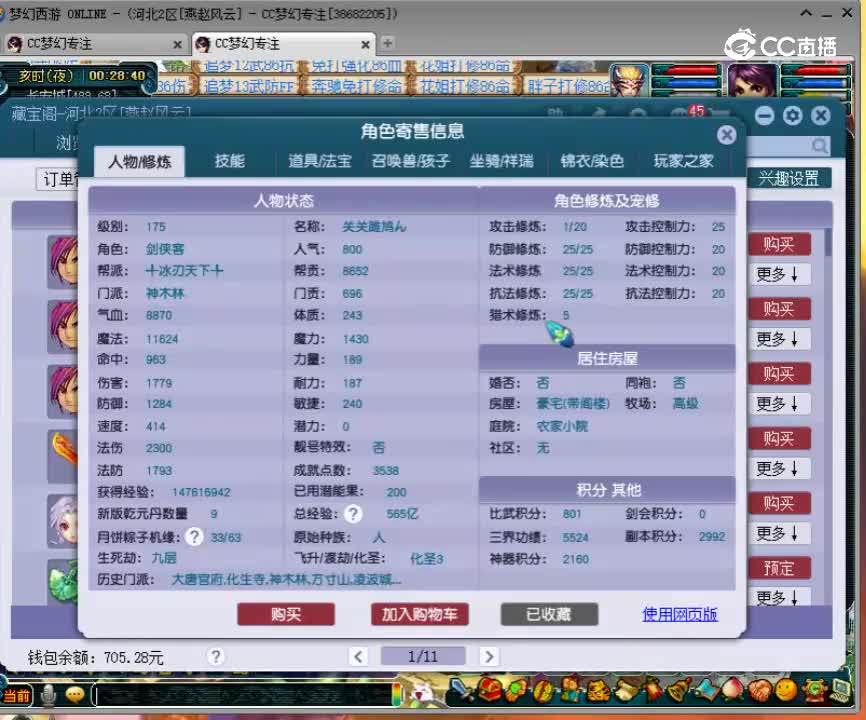Click the pink peach icon in bottom toolbar
The image size is (866, 720).
click(733, 690)
